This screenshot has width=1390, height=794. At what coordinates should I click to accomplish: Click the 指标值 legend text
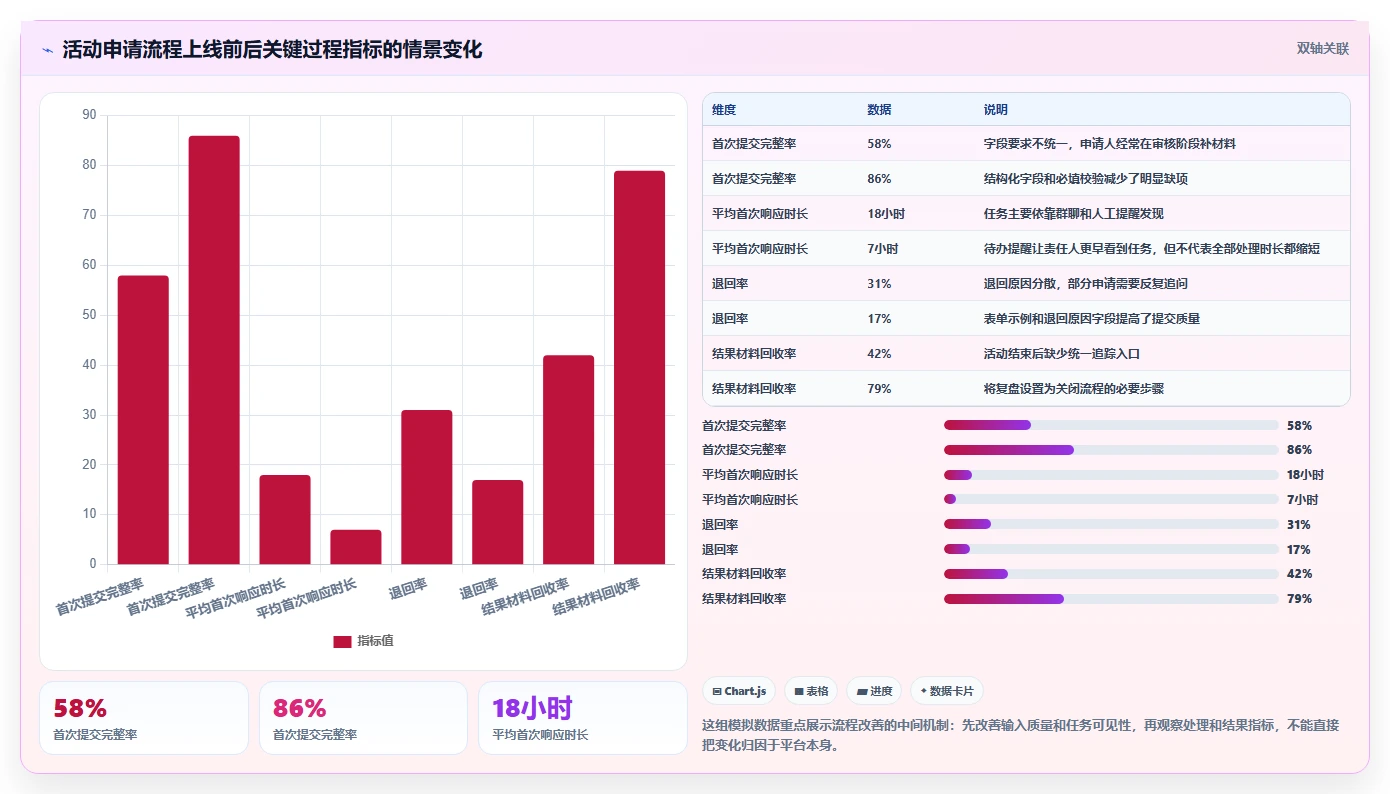tap(376, 641)
